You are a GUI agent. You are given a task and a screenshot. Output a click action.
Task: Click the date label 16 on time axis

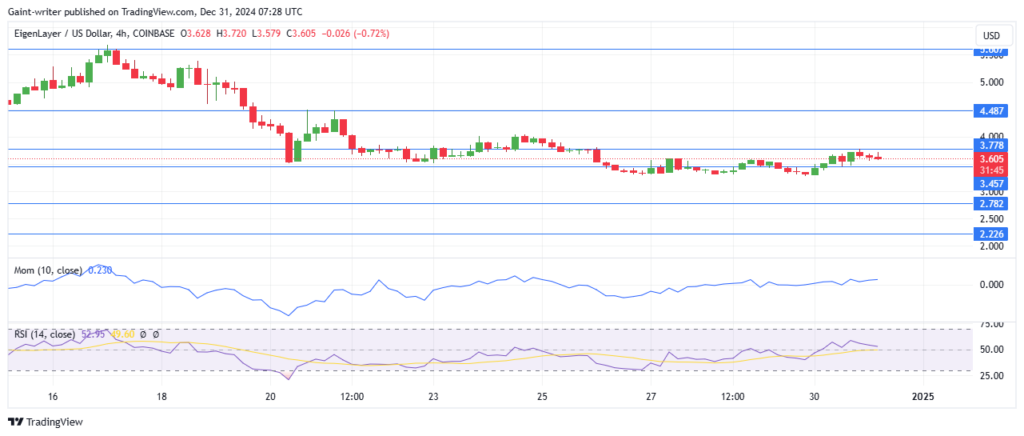tap(53, 396)
